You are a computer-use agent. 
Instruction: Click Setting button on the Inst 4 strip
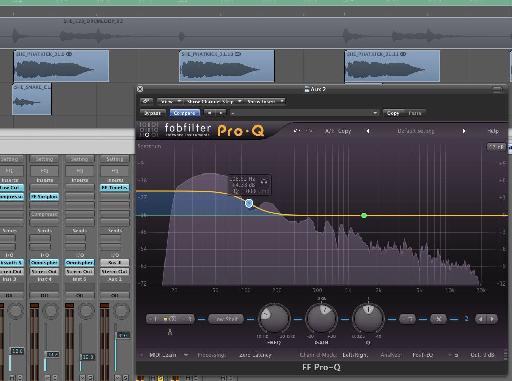click(44, 159)
